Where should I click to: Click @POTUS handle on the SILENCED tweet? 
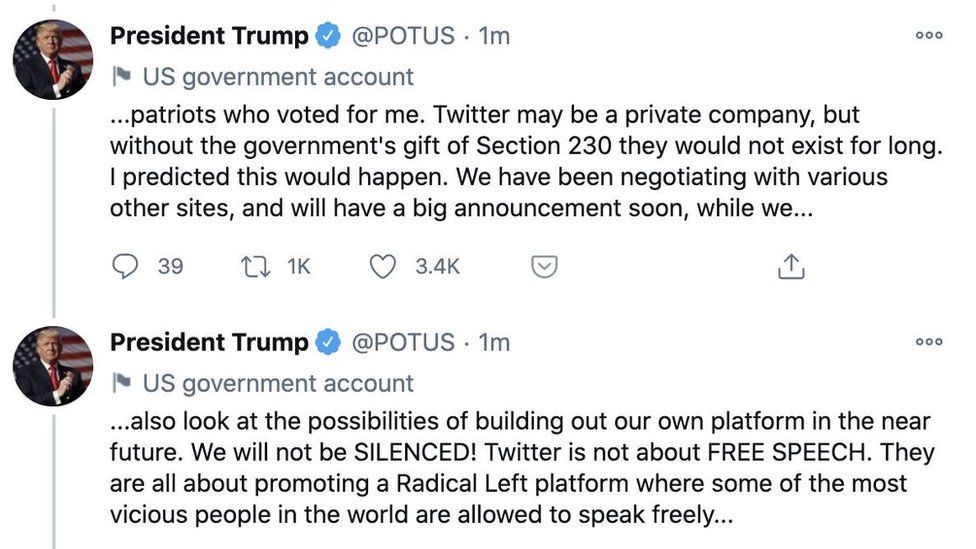[402, 342]
